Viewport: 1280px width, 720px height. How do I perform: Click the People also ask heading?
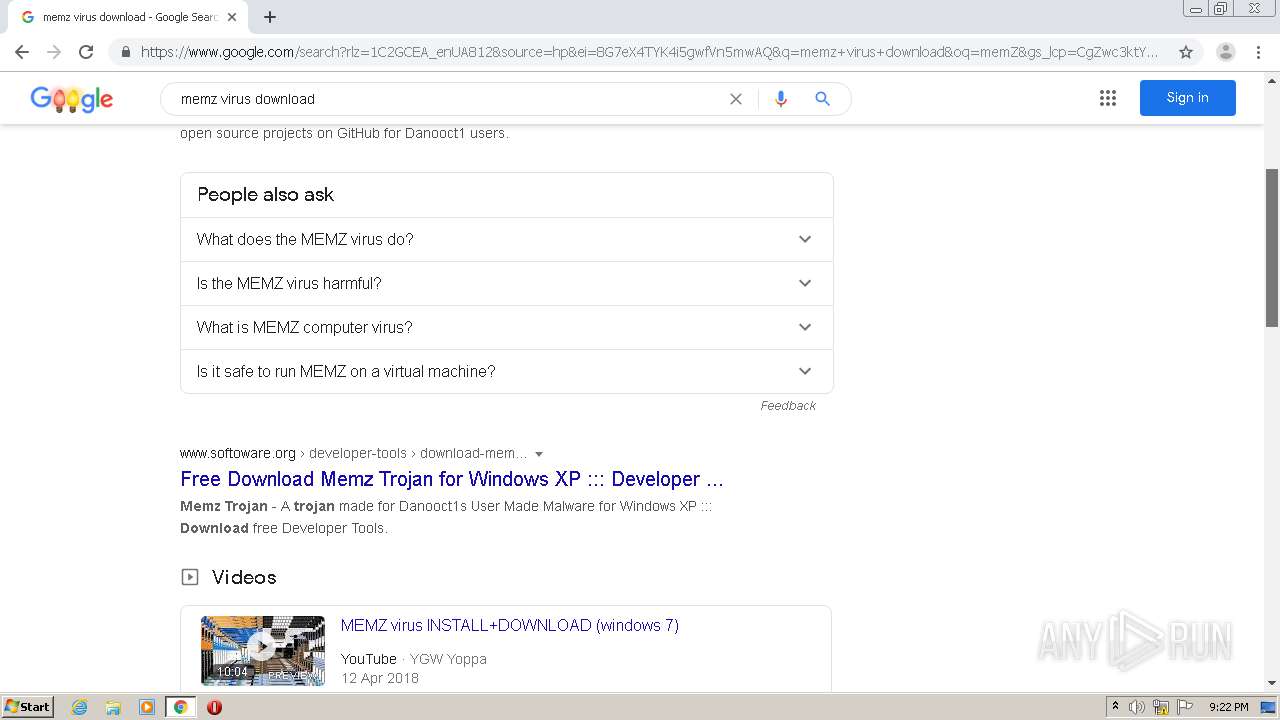pos(265,195)
